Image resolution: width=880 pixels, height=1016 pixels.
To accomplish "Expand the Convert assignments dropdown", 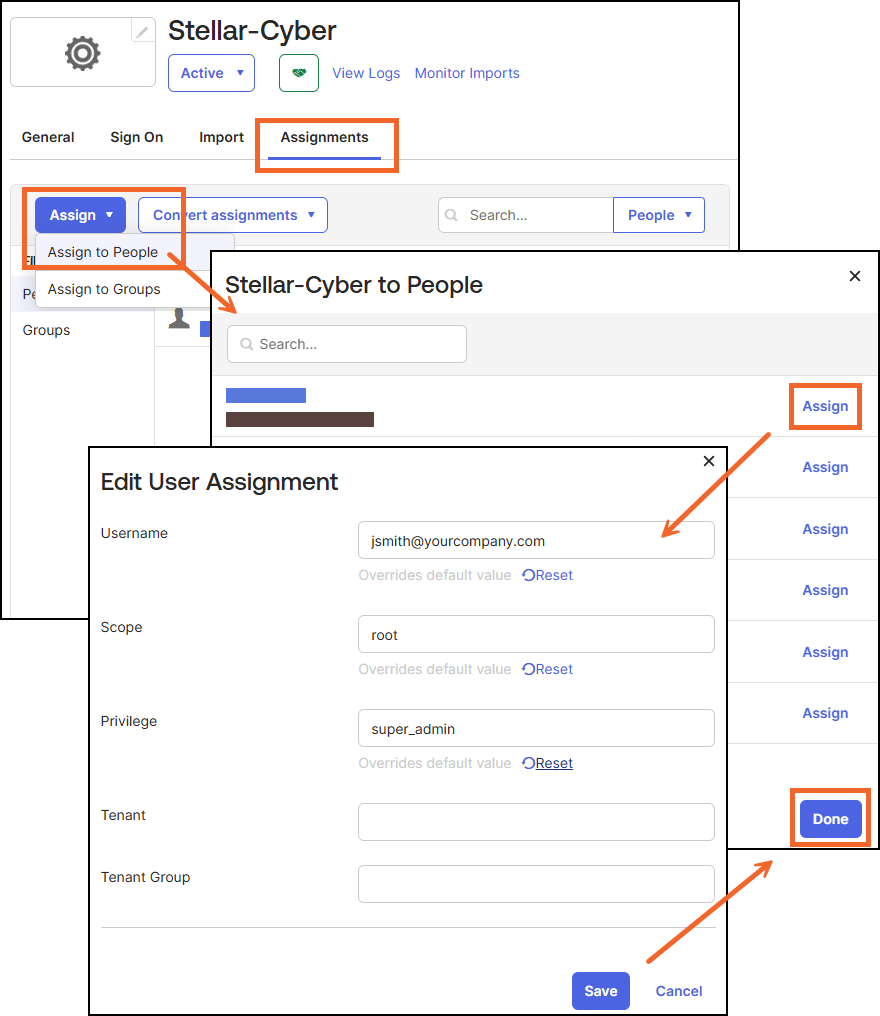I will click(x=232, y=215).
